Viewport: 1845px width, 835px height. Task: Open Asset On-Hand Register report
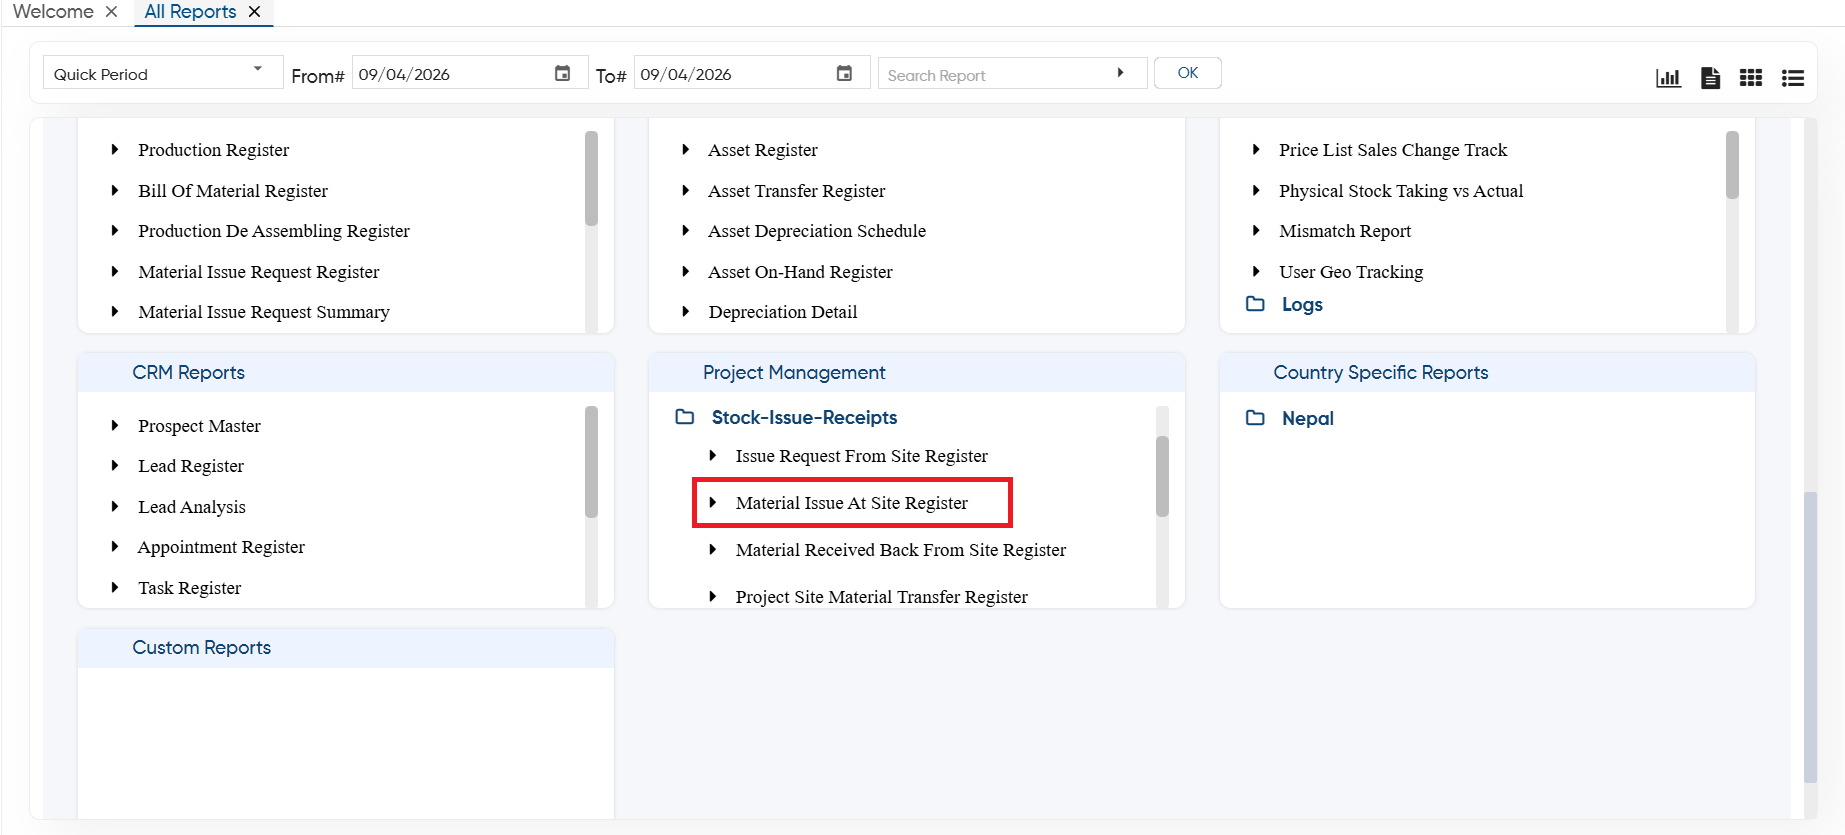(800, 272)
